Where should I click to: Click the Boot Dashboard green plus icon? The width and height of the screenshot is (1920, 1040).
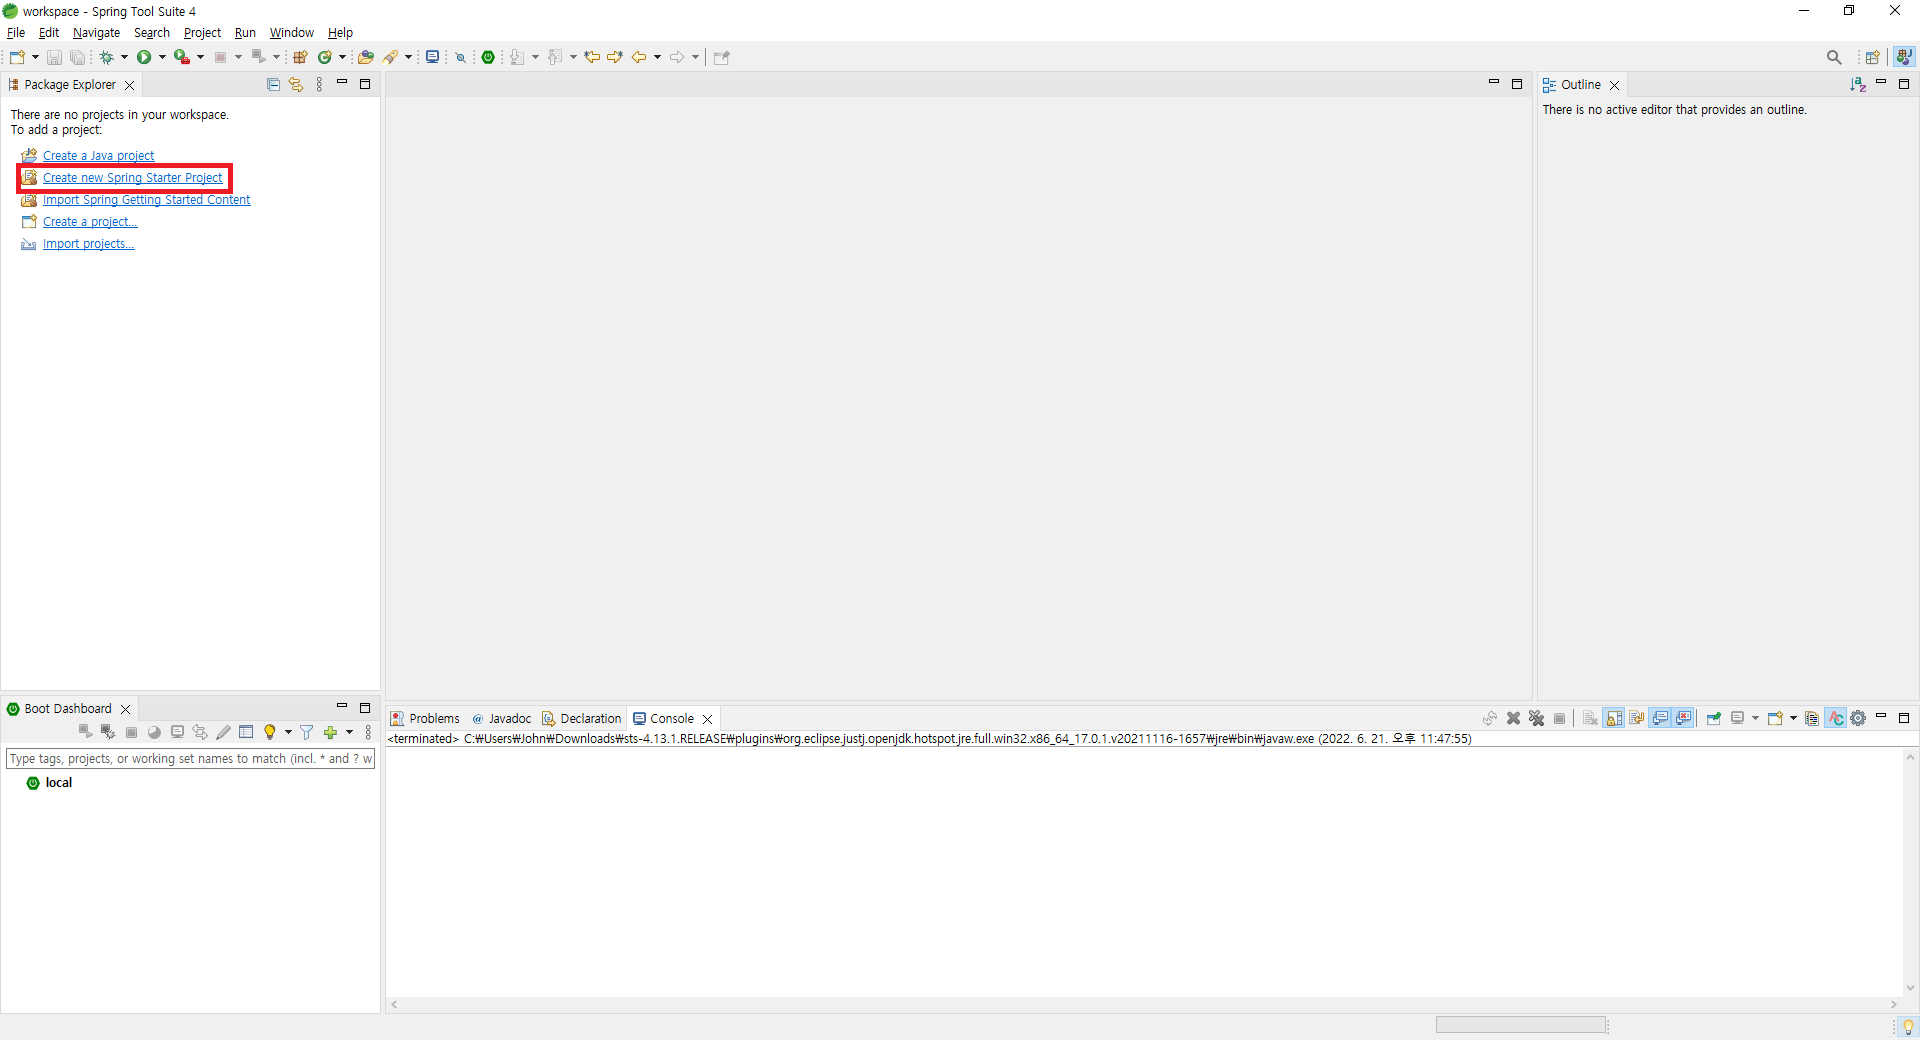331,732
